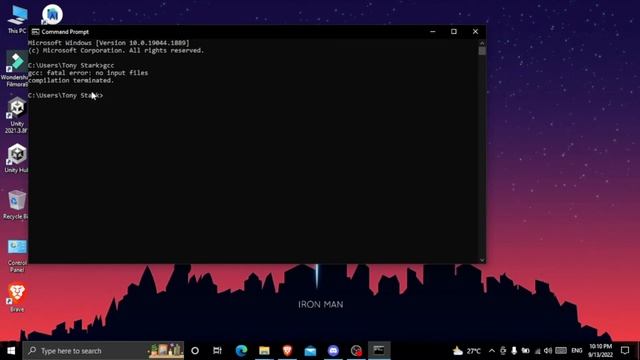Click the 'Microsoft Windows [Version' header line
This screenshot has height=360, width=640.
click(x=109, y=43)
